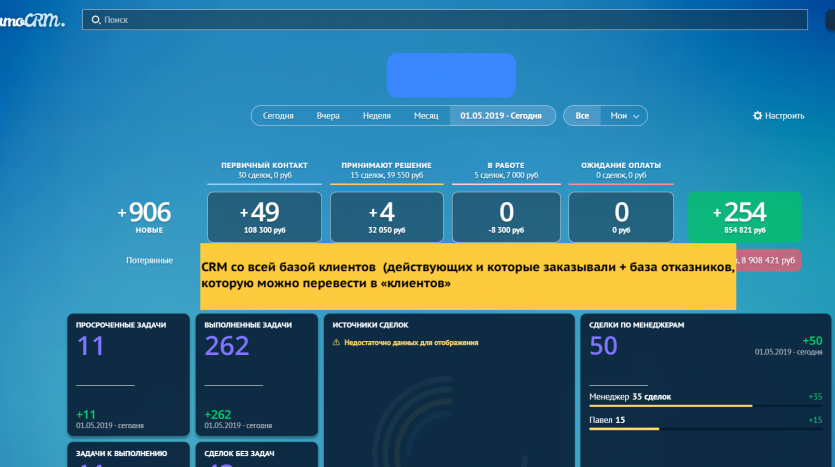Click the Менеджер 35 сделок progress bar
835x467 pixels.
pos(670,405)
